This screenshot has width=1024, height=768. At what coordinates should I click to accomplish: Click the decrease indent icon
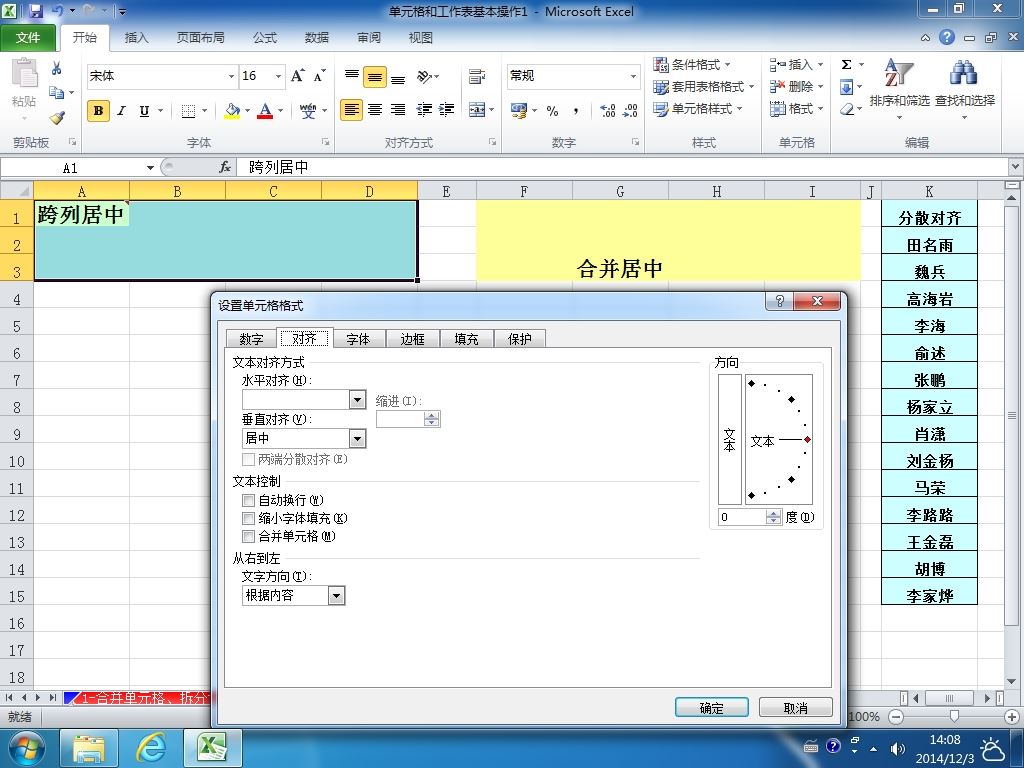click(x=424, y=110)
